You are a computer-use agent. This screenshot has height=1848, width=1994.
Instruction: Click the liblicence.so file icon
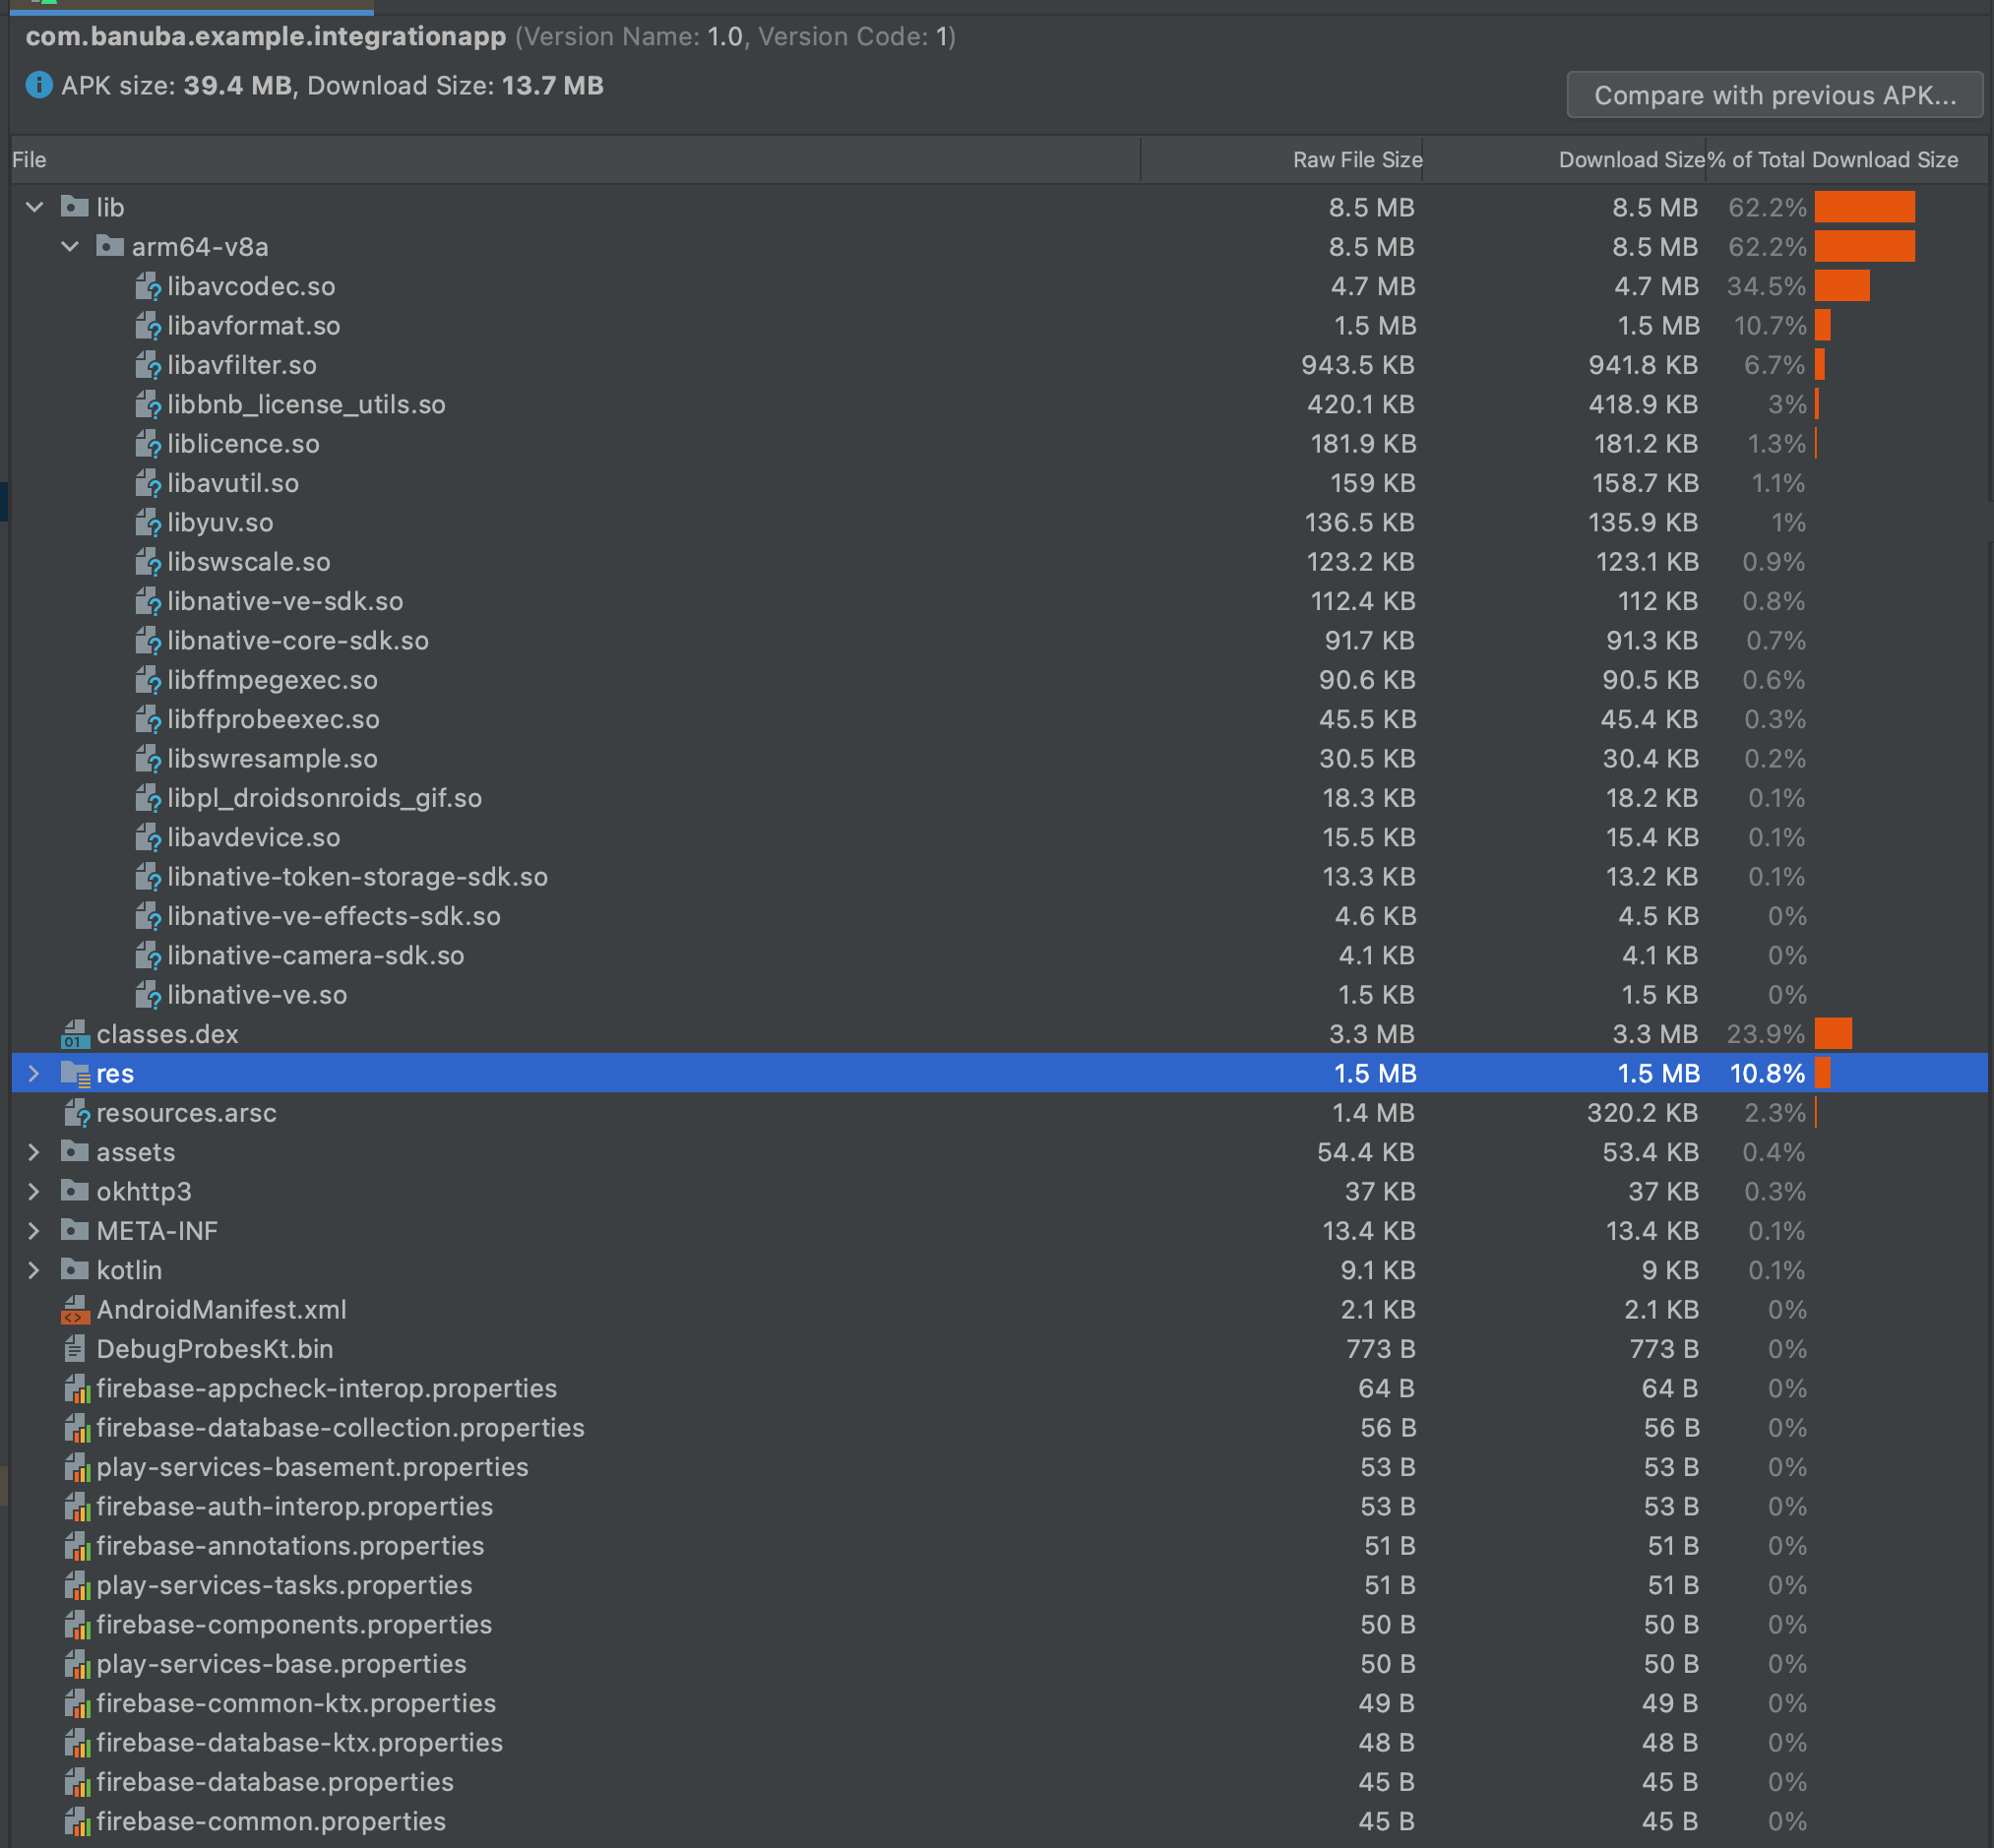point(148,443)
